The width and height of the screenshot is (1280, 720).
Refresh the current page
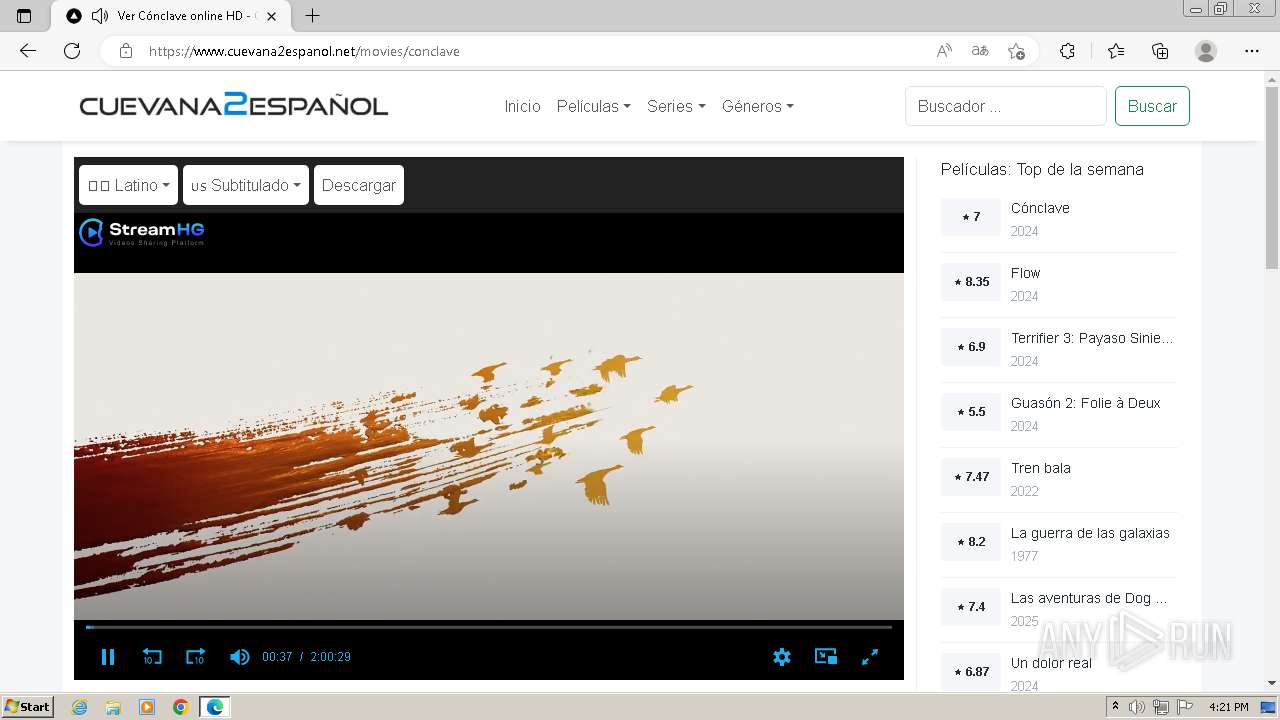72,51
